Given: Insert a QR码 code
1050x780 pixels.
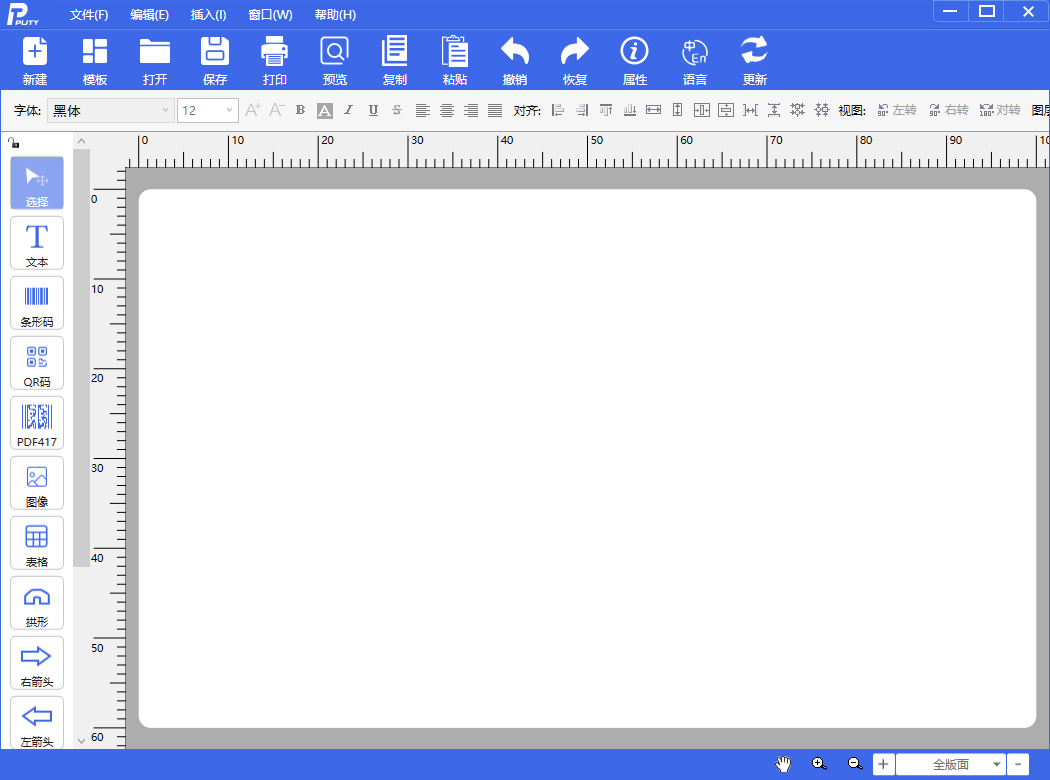Looking at the screenshot, I should [x=37, y=363].
